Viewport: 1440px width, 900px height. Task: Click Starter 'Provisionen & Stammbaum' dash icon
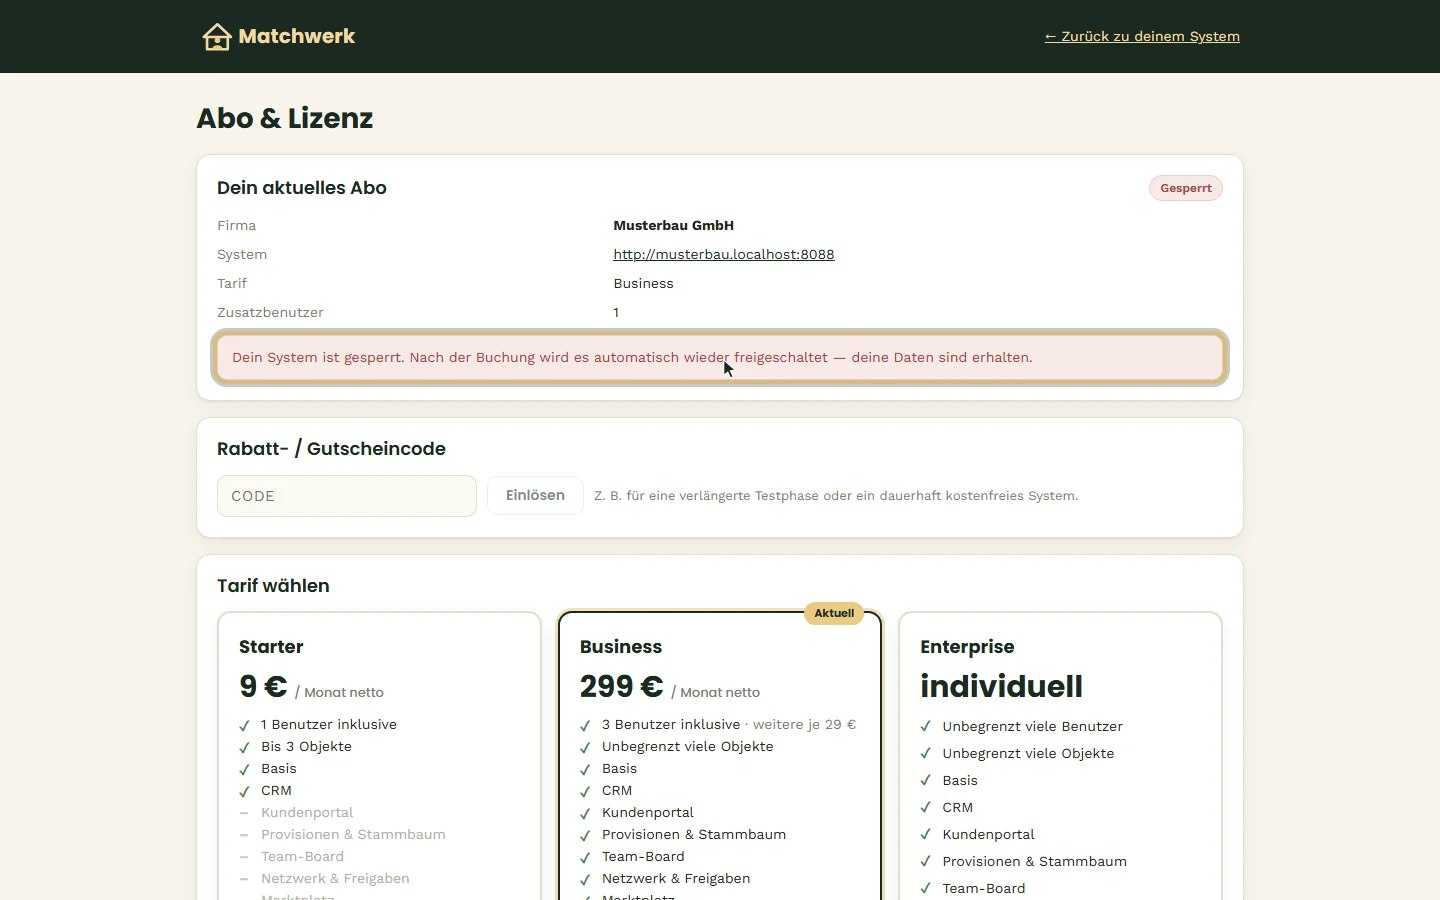click(x=245, y=835)
